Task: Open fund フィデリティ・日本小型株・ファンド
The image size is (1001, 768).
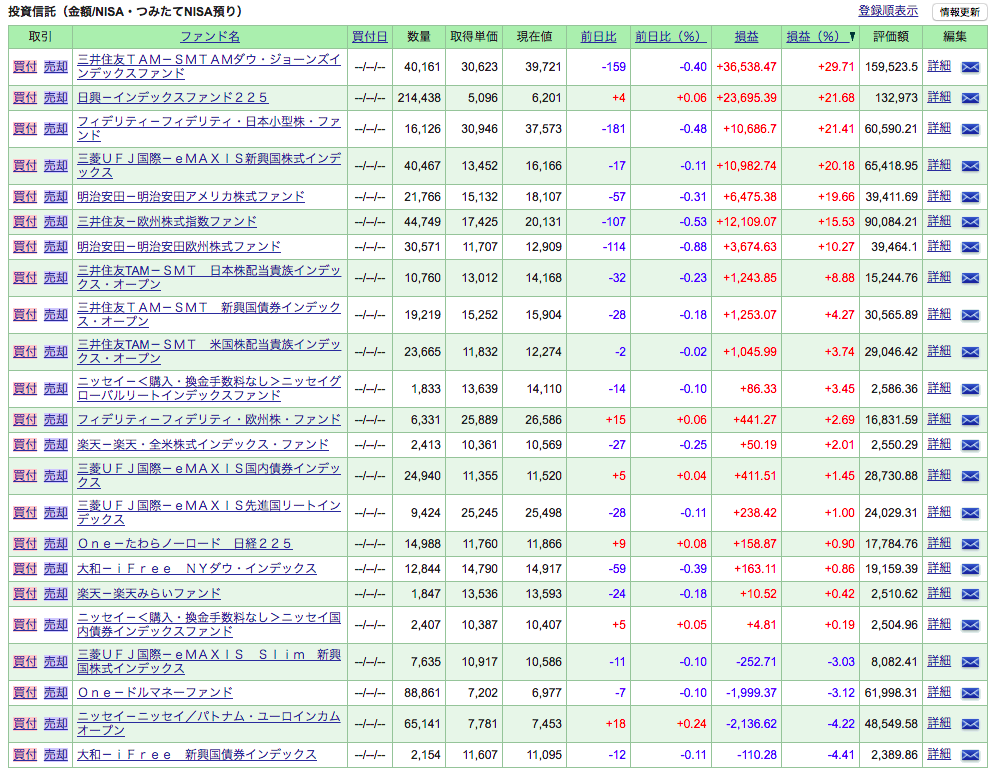Action: click(209, 128)
